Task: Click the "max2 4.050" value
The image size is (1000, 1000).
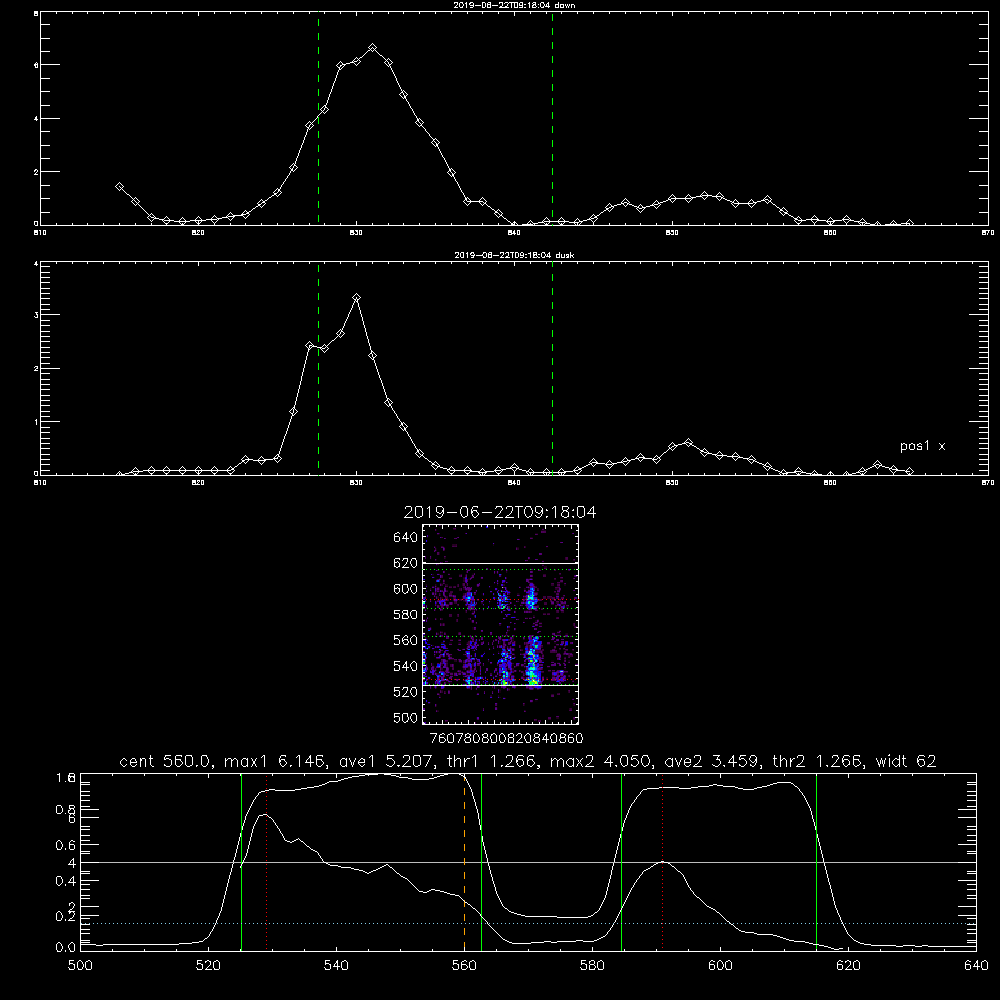Action: 599,761
